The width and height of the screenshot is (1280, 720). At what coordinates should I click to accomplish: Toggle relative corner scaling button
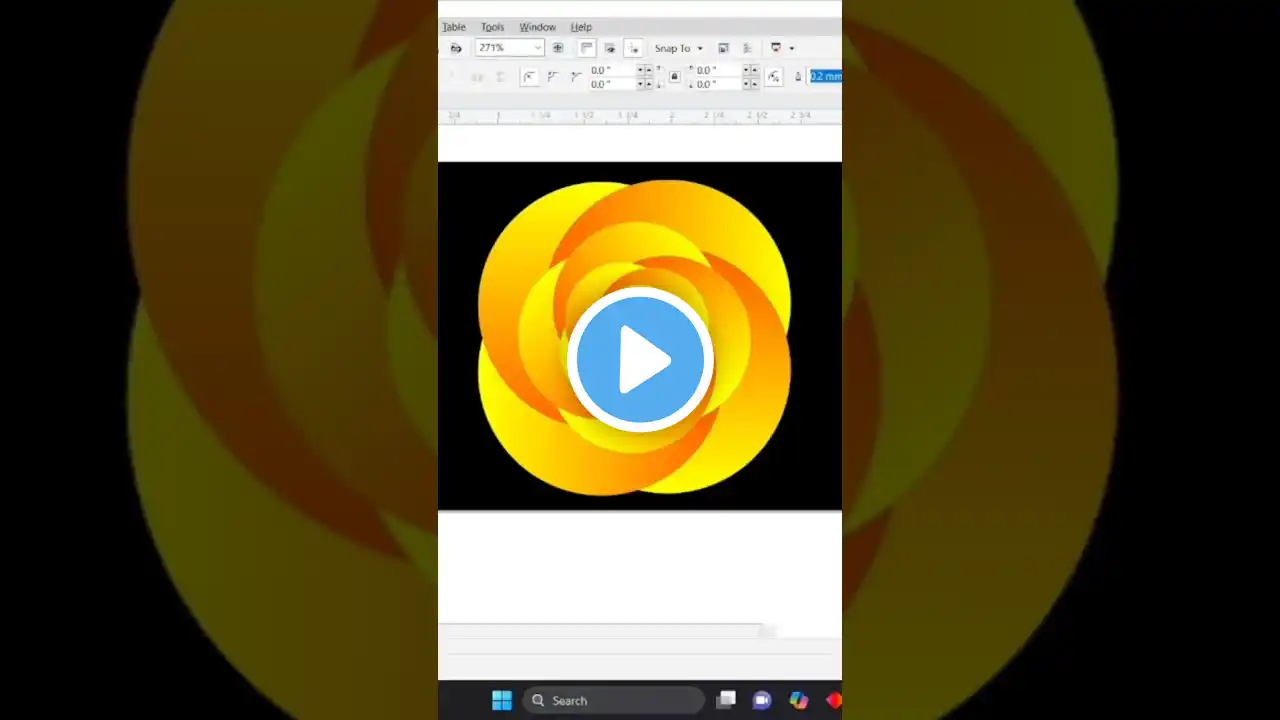click(773, 77)
